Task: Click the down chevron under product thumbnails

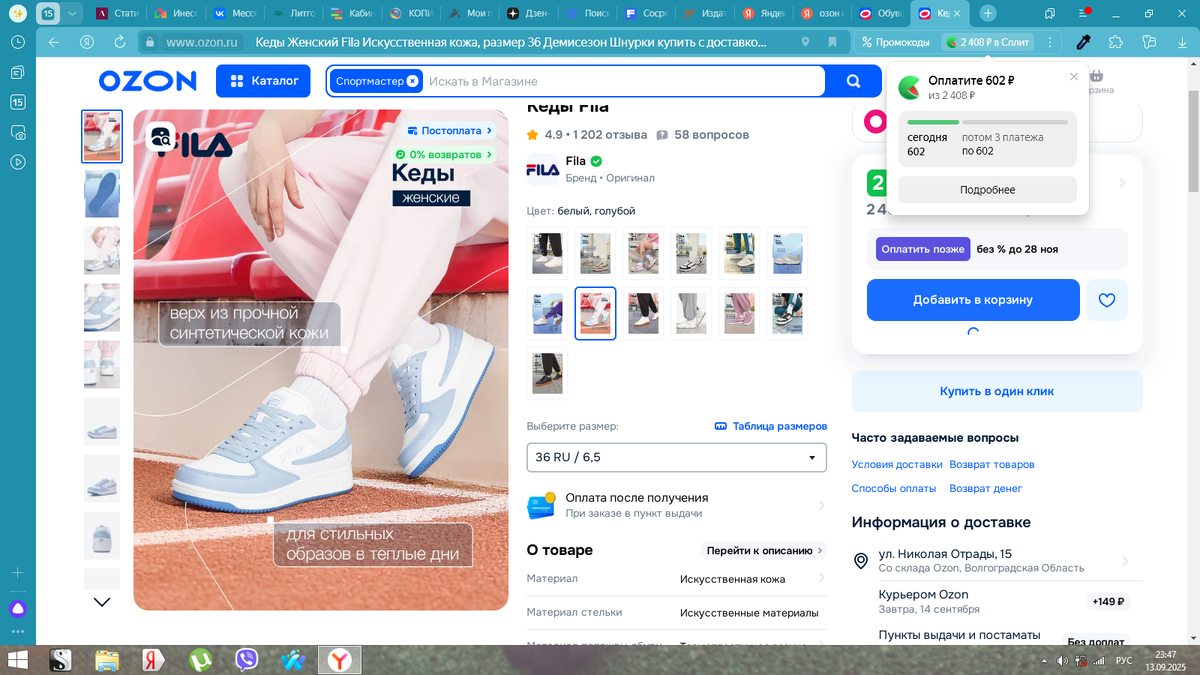Action: click(x=100, y=601)
